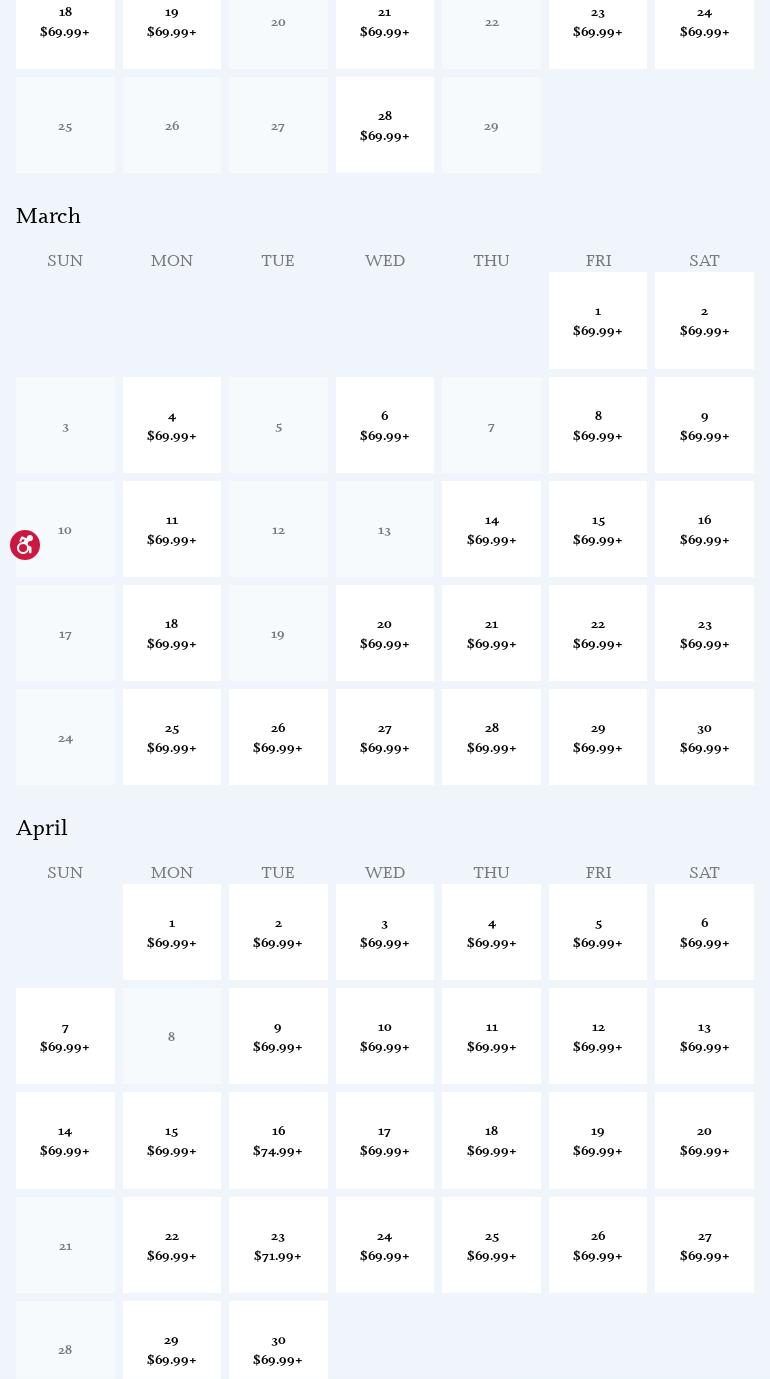The height and width of the screenshot is (1379, 770).
Task: Choose April 7 fare at $69.99+
Action: click(x=65, y=1037)
